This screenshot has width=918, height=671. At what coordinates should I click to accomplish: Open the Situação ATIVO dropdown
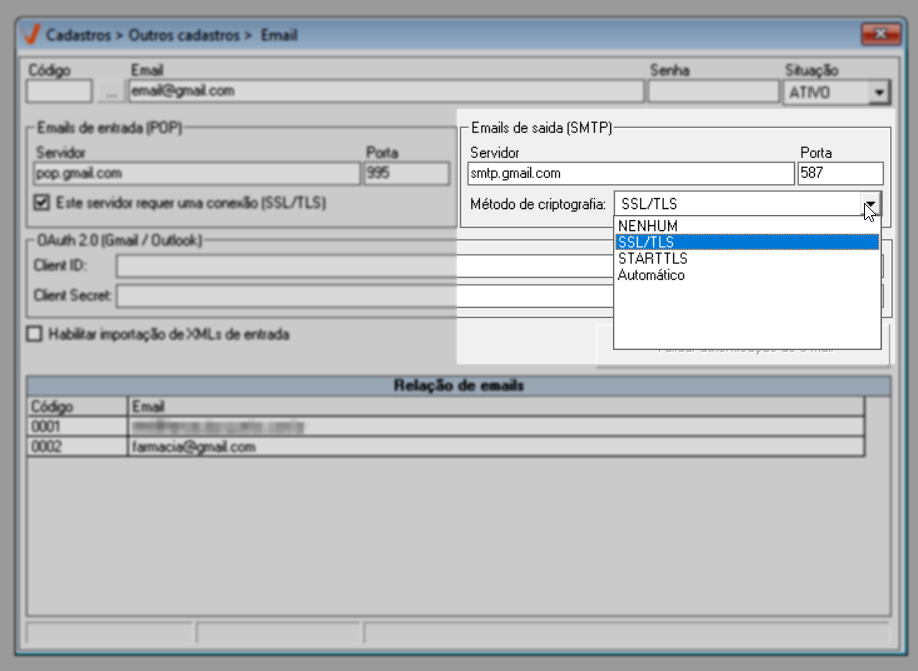[879, 93]
